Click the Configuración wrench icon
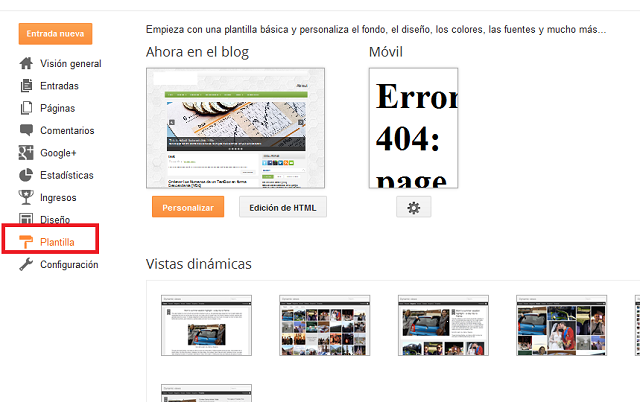Screen dimensions: 643x405 click(27, 265)
